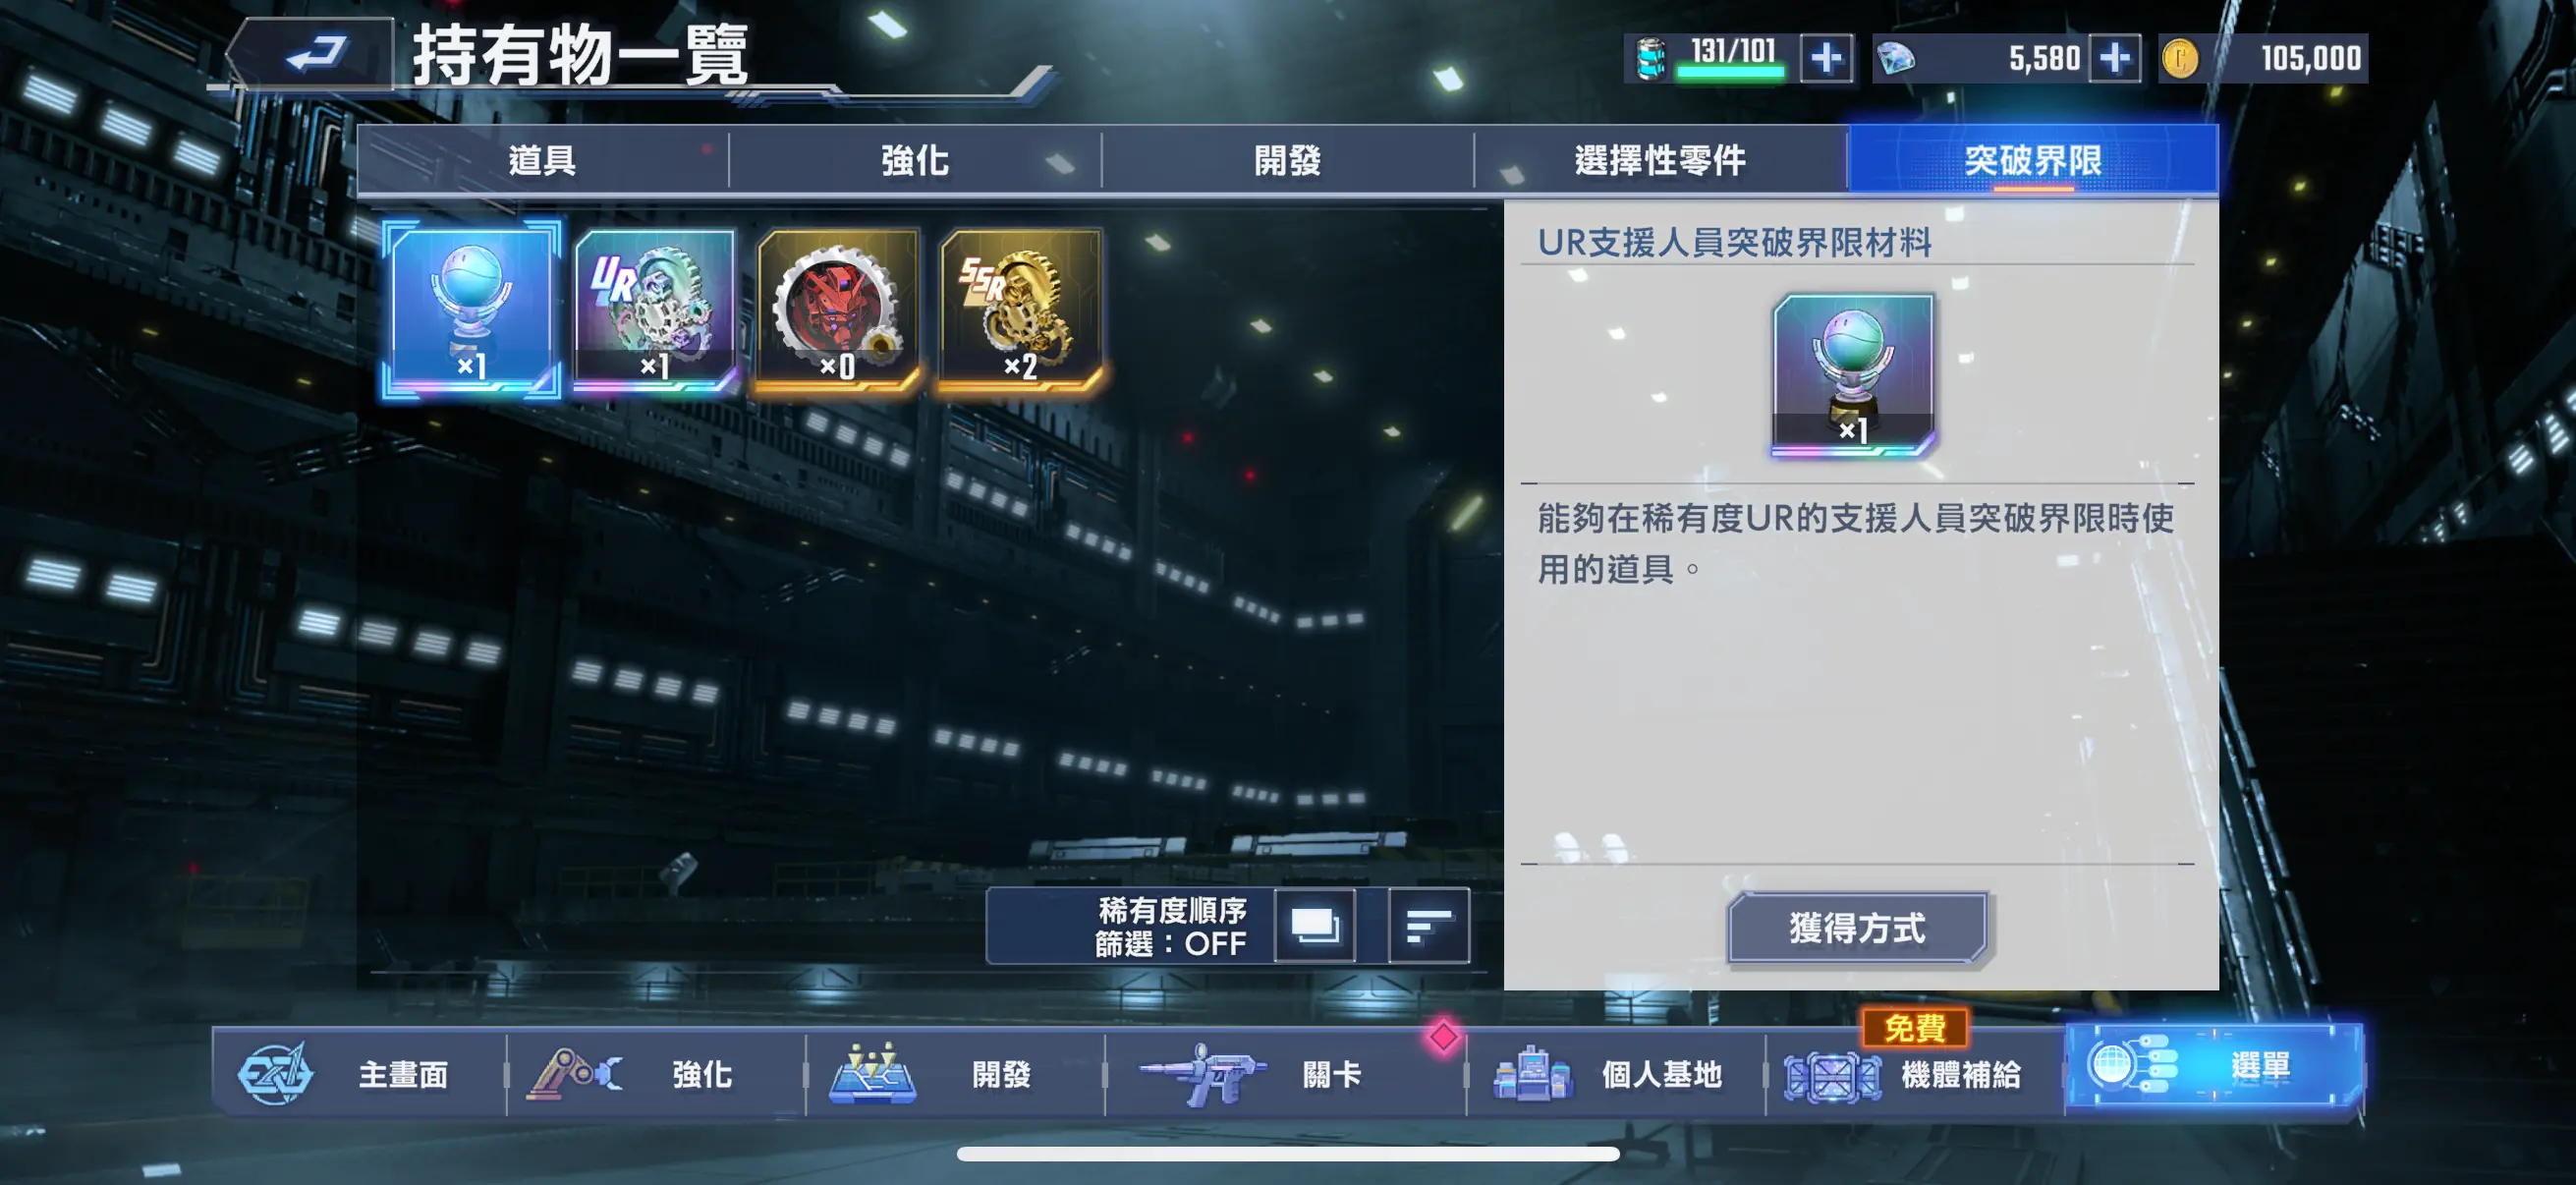This screenshot has height=1185, width=2576.
Task: Switch to the 強化 tab
Action: [x=915, y=160]
